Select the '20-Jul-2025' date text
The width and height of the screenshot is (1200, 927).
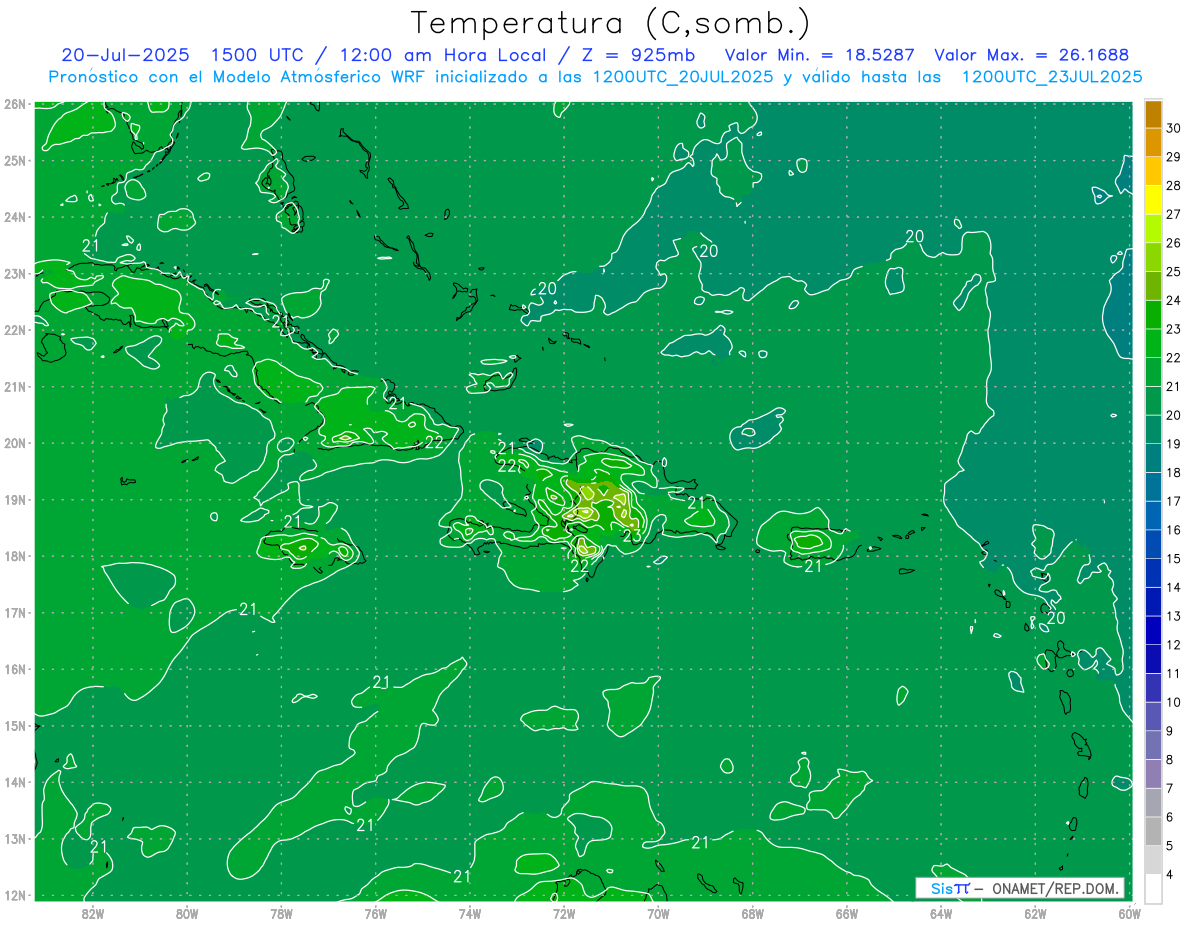pyautogui.click(x=123, y=55)
